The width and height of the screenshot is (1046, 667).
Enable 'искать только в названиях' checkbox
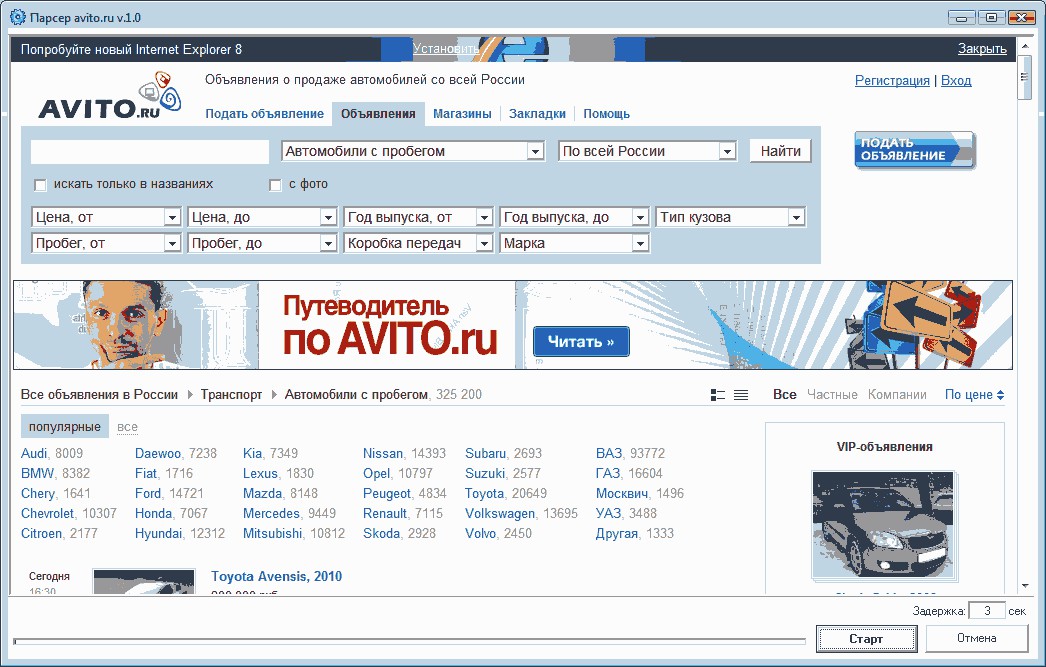41,185
